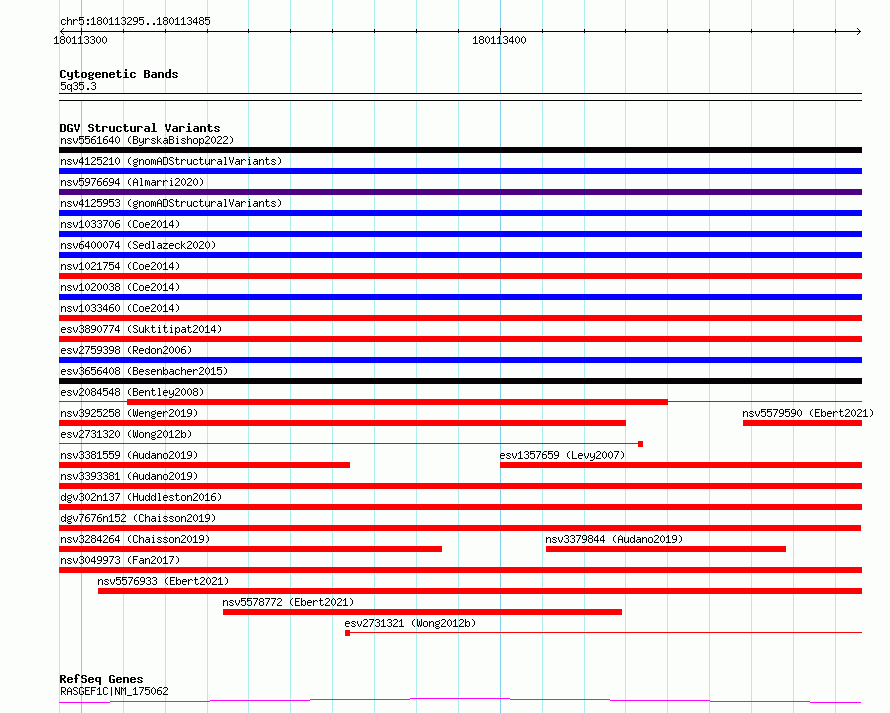Select the nsv3381559 (Audano2019) label
The image size is (890, 713).
point(129,455)
